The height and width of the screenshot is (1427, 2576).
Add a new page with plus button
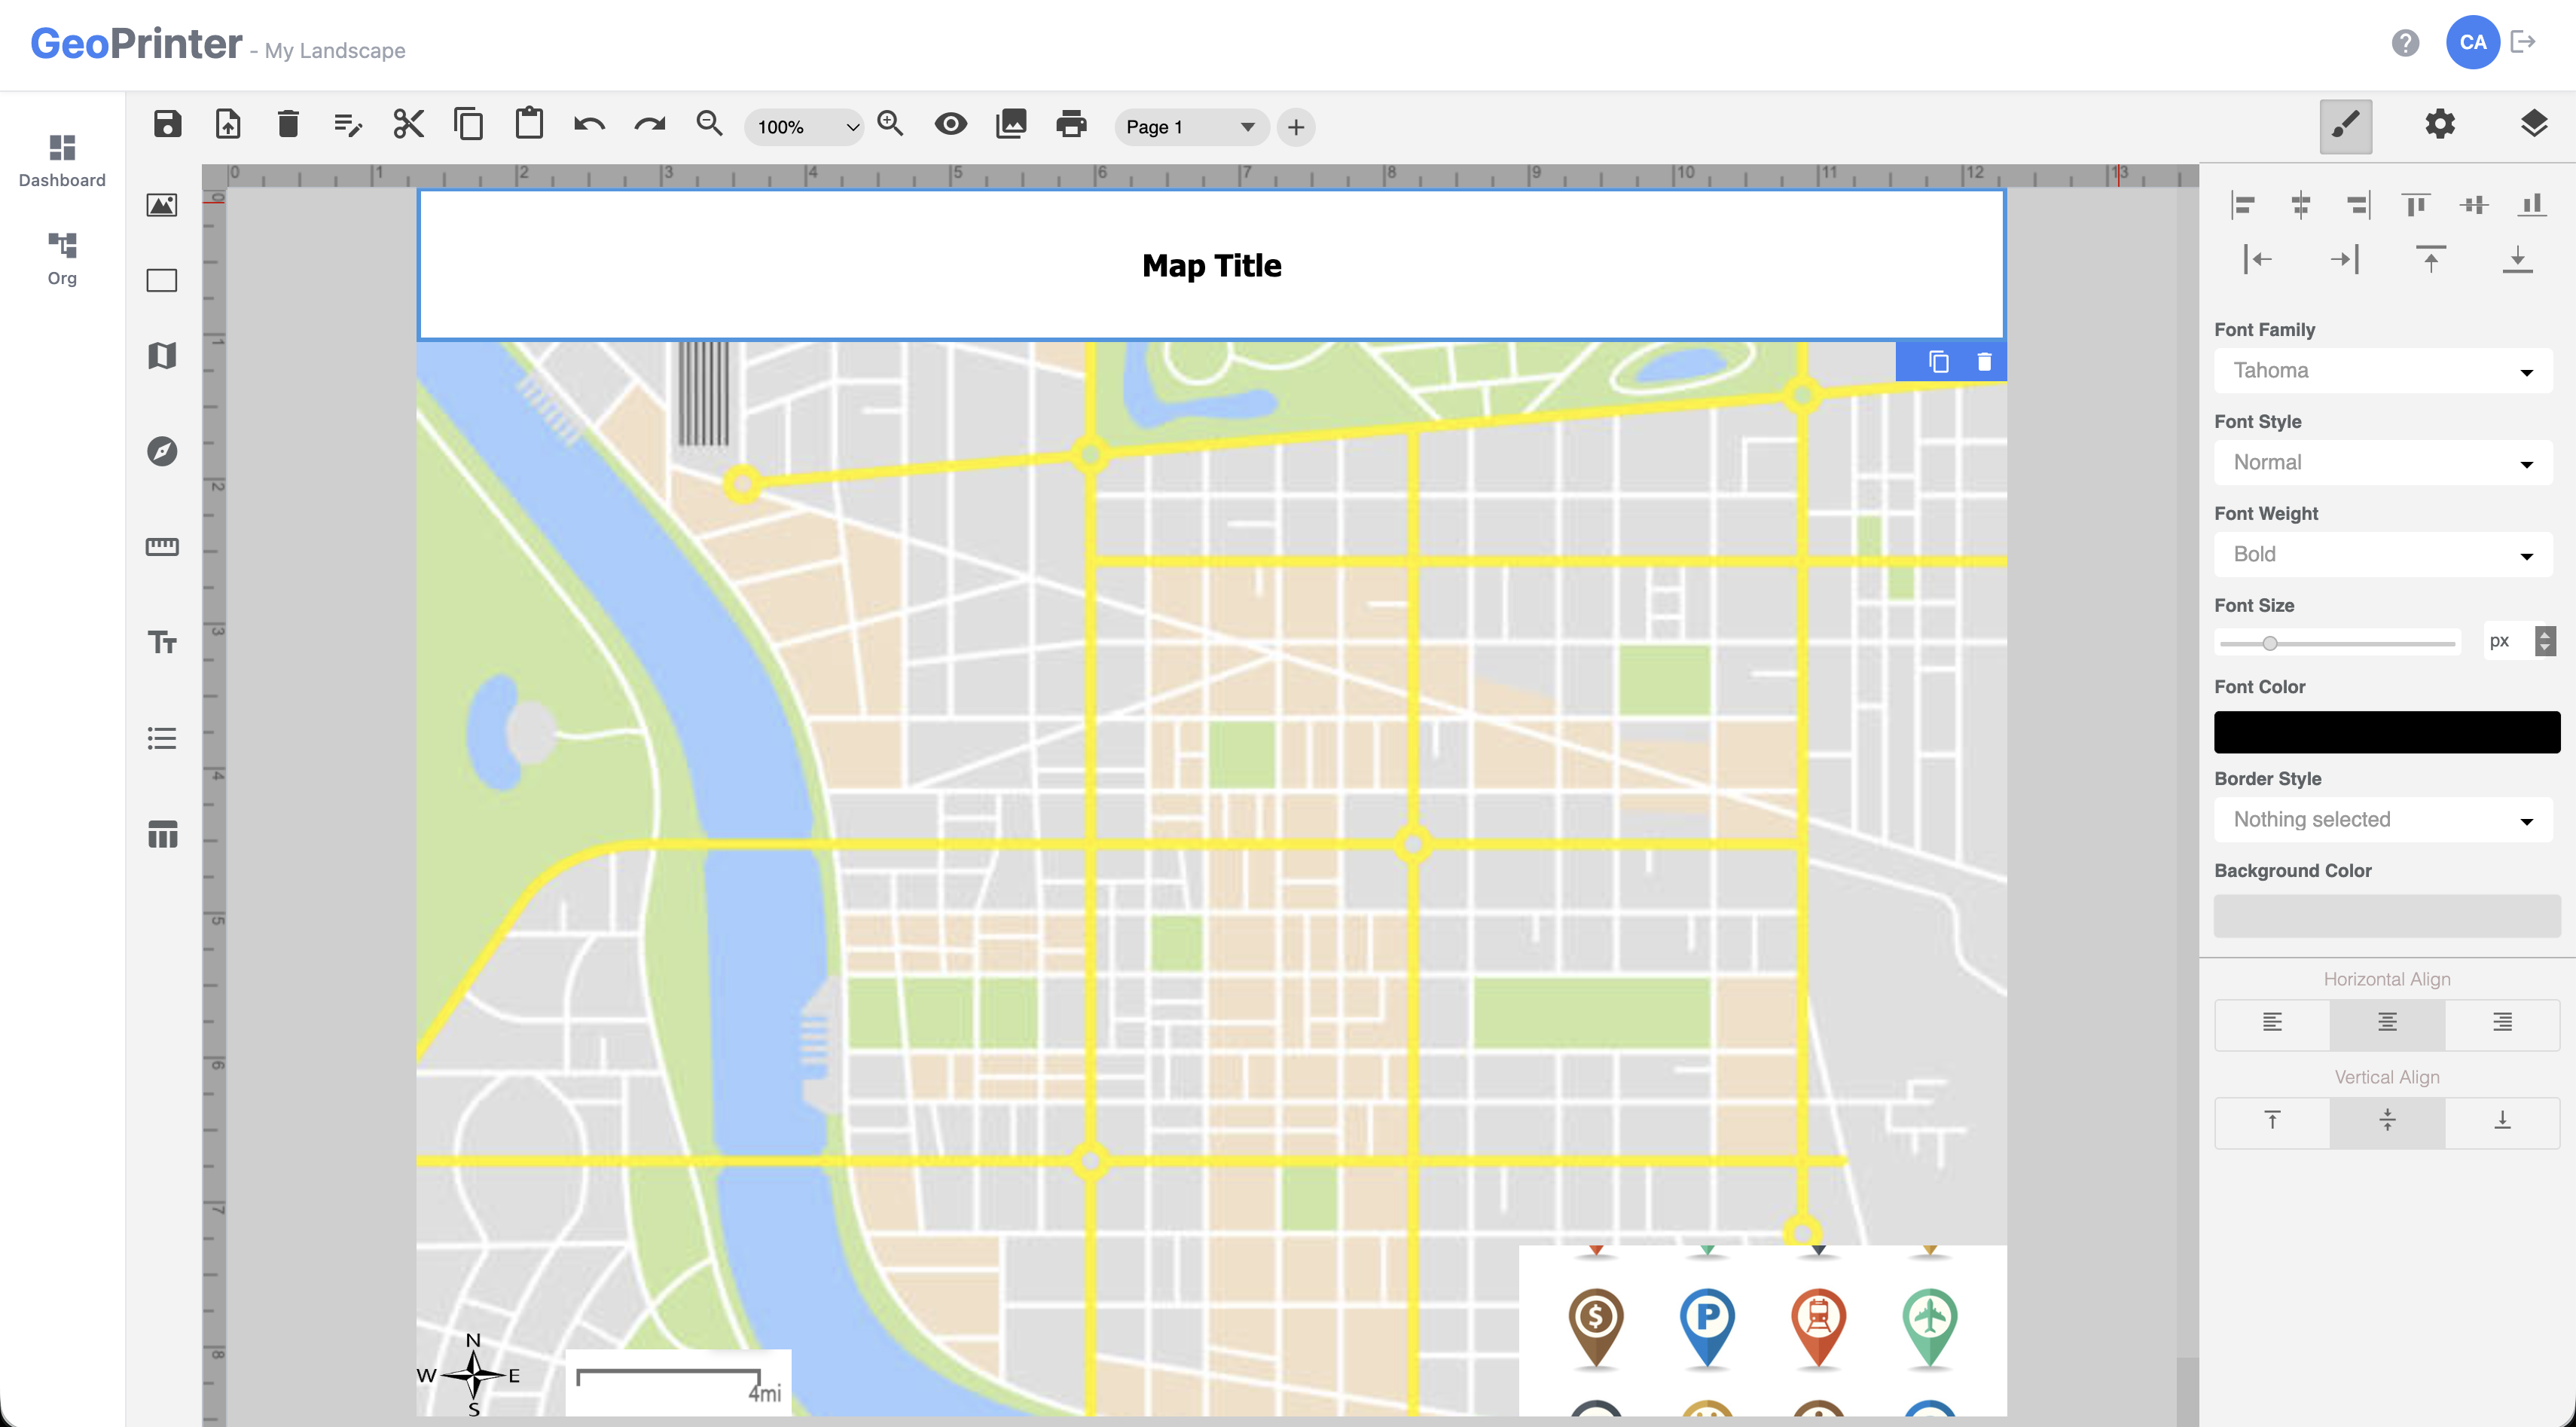coord(1296,127)
